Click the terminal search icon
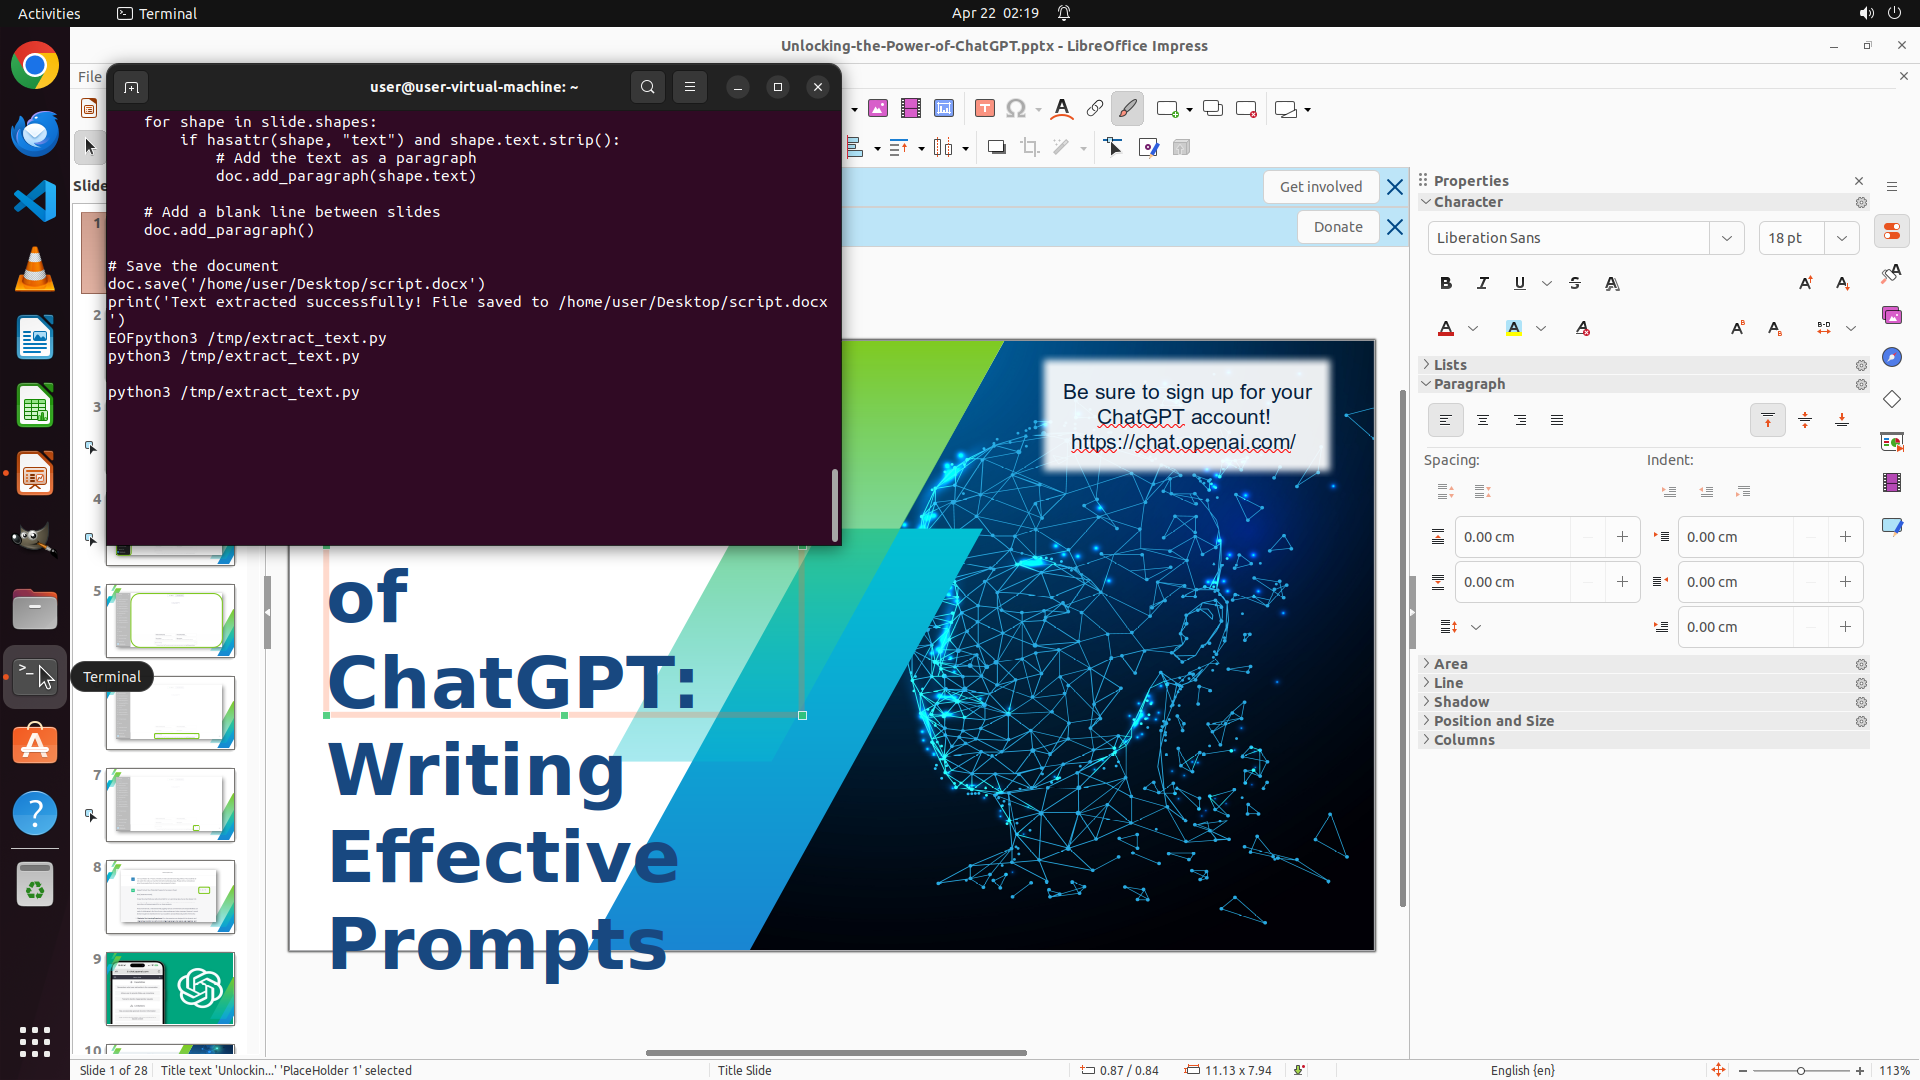1920x1080 pixels. coord(648,87)
